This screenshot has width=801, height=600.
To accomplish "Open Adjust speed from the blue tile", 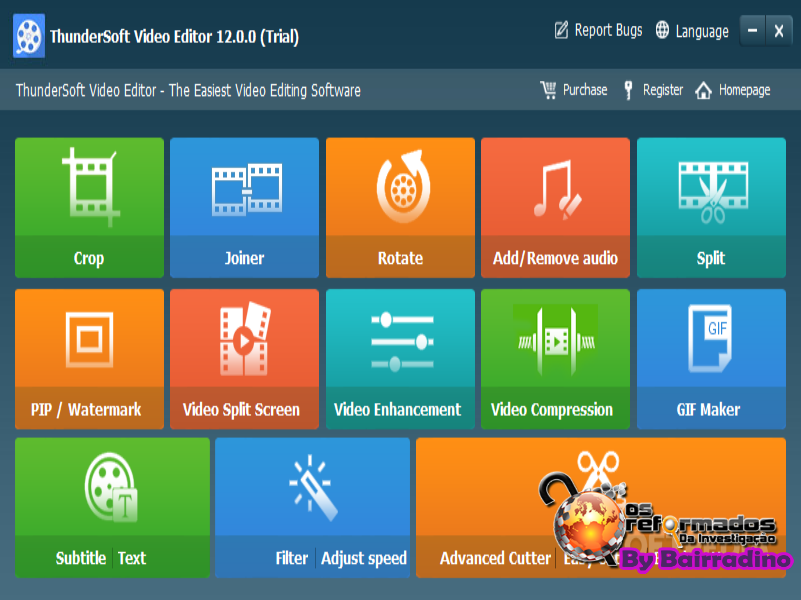I will (364, 559).
